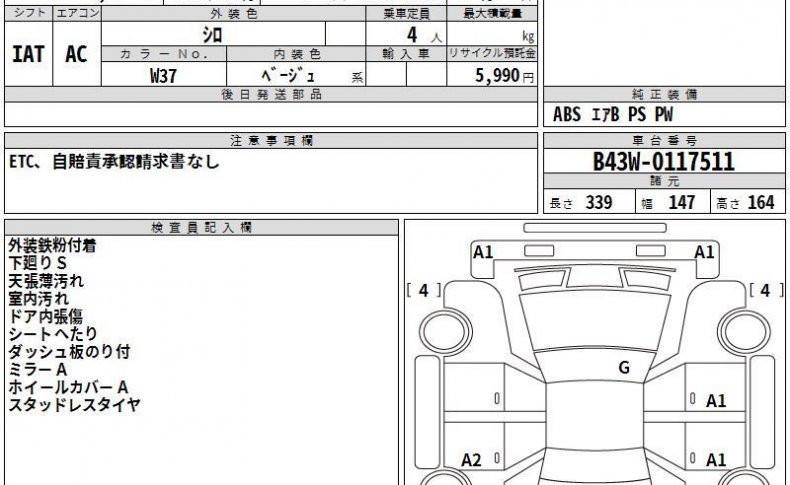Click the A1 mark at the bumper's right corner
This screenshot has height=485, width=790.
[704, 252]
